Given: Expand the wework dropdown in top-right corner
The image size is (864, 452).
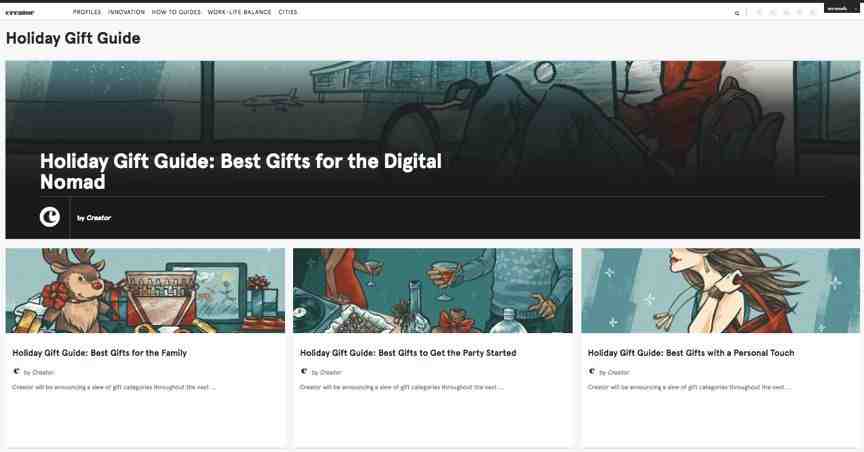Looking at the screenshot, I should (x=843, y=8).
